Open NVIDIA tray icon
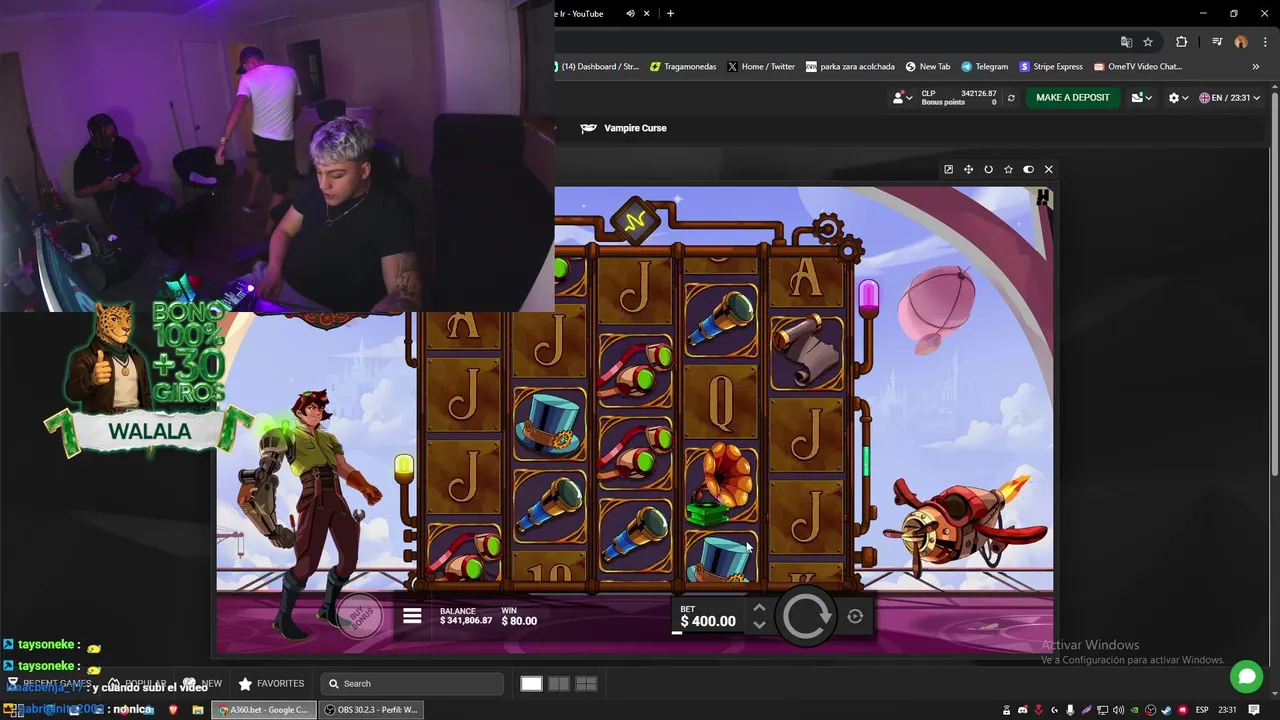This screenshot has width=1280, height=720. click(1135, 710)
